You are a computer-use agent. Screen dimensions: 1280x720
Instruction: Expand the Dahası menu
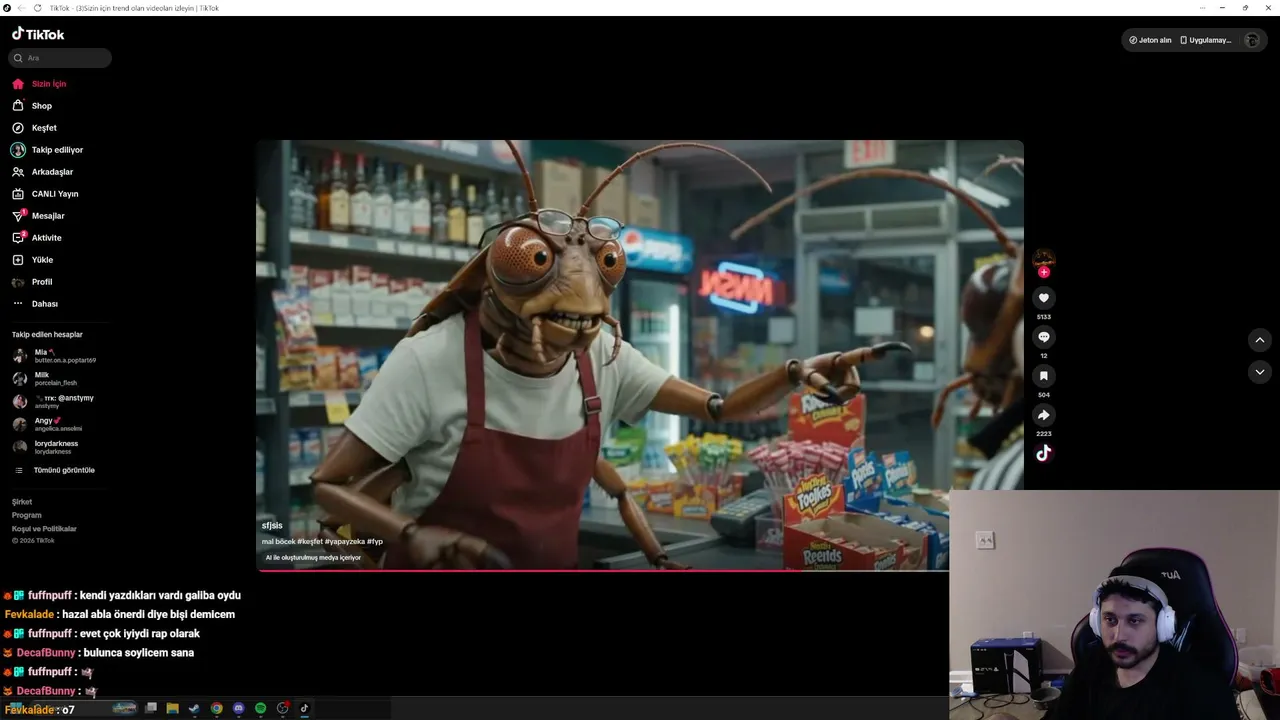pos(36,304)
